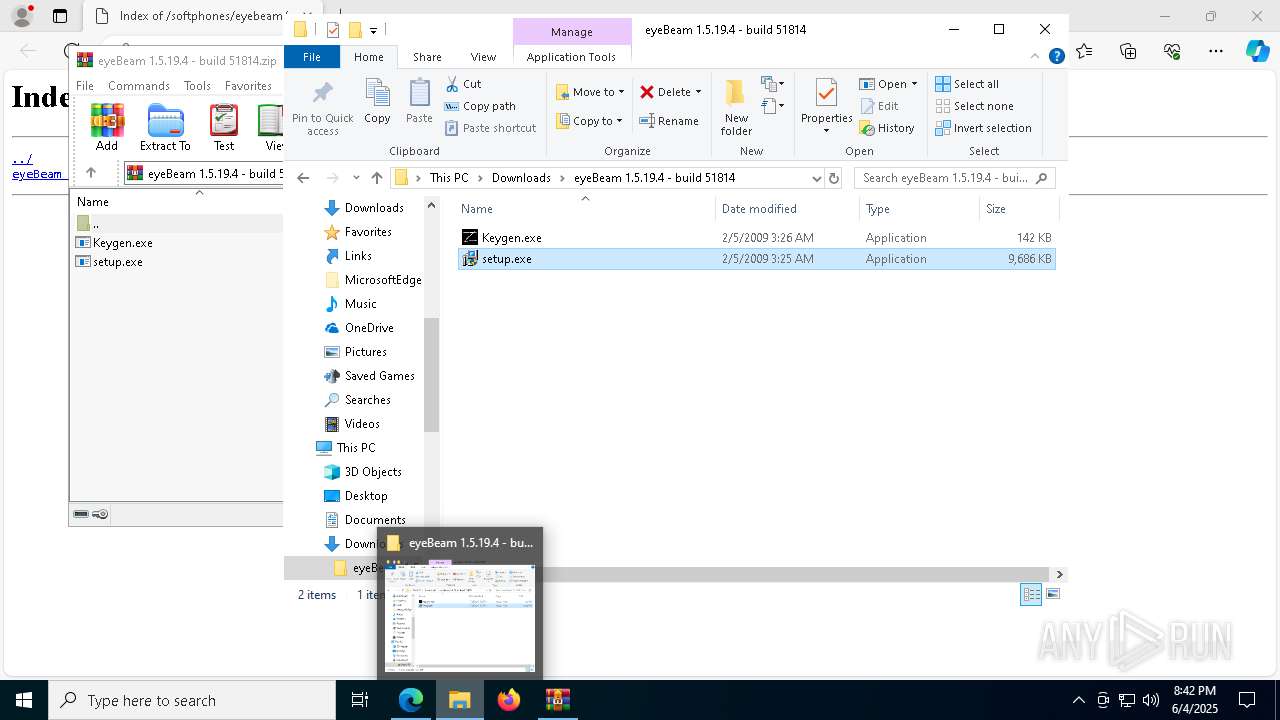Click Select all in ribbon
The image size is (1280, 720).
[x=967, y=84]
